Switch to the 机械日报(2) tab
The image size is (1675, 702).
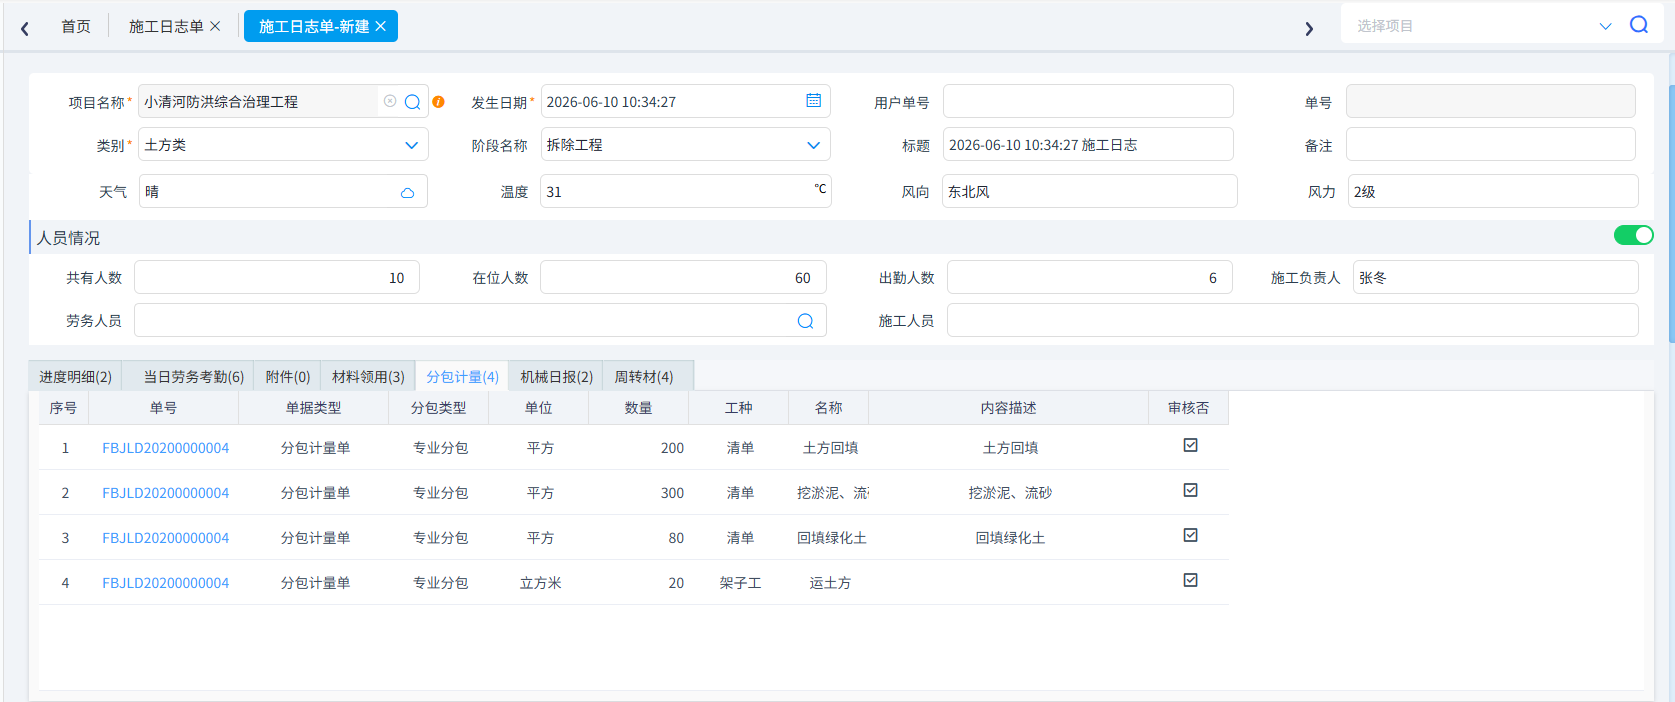556,376
